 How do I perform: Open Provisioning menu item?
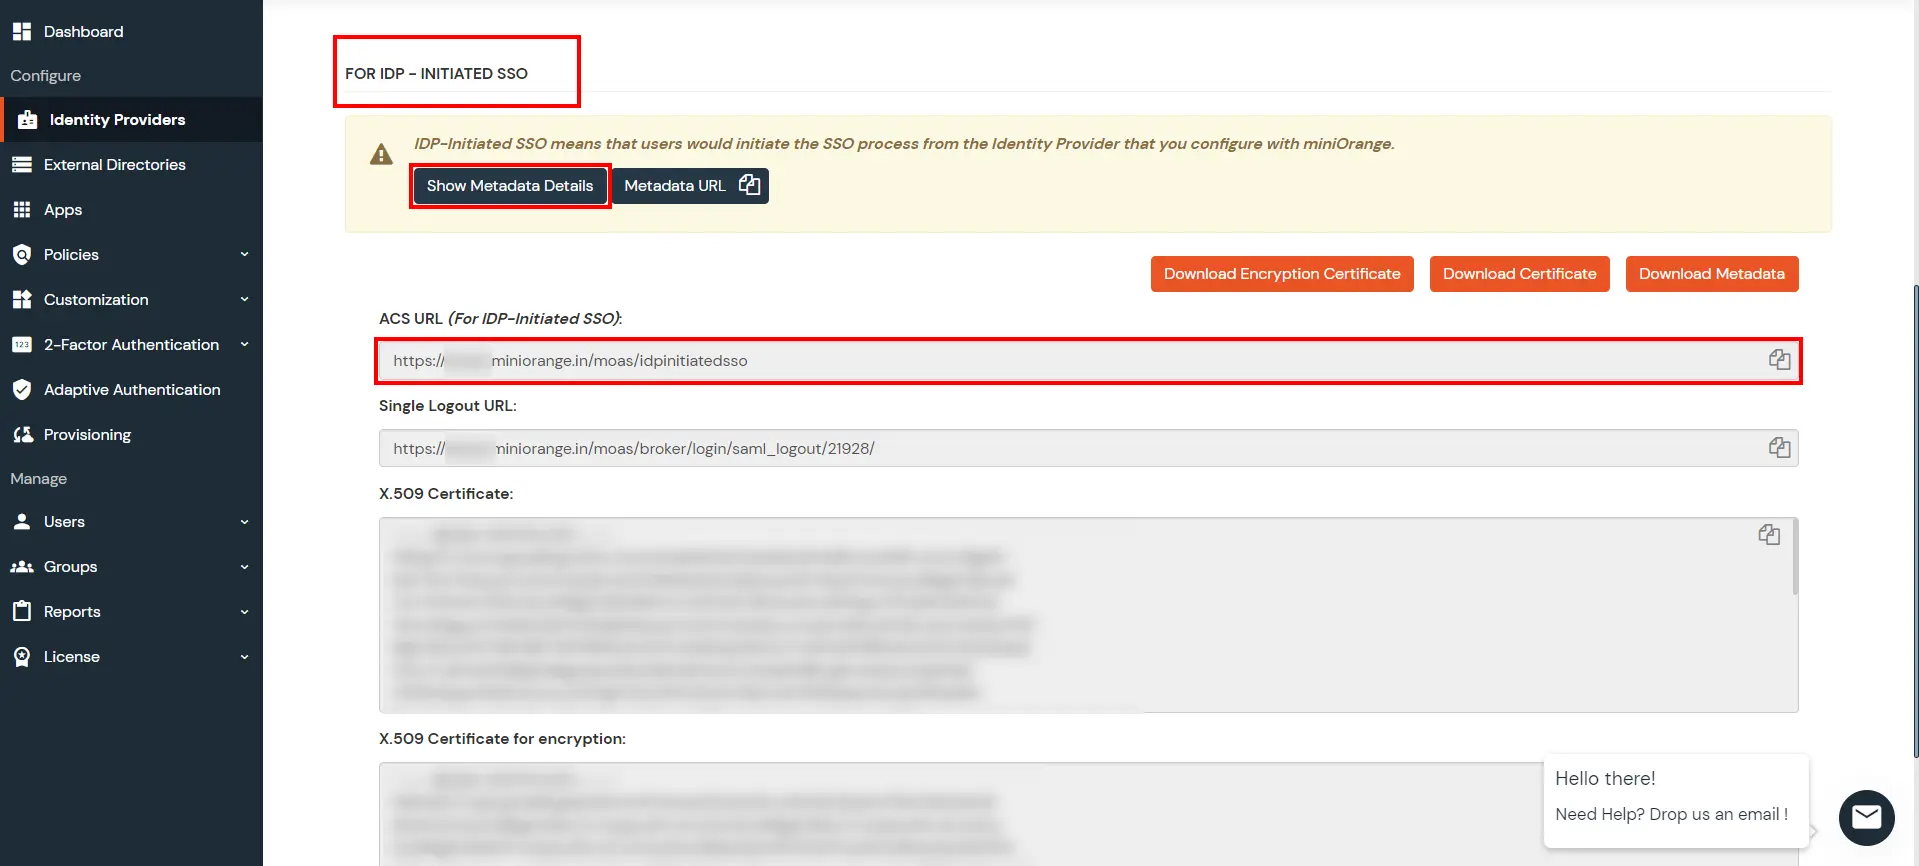pyautogui.click(x=131, y=435)
